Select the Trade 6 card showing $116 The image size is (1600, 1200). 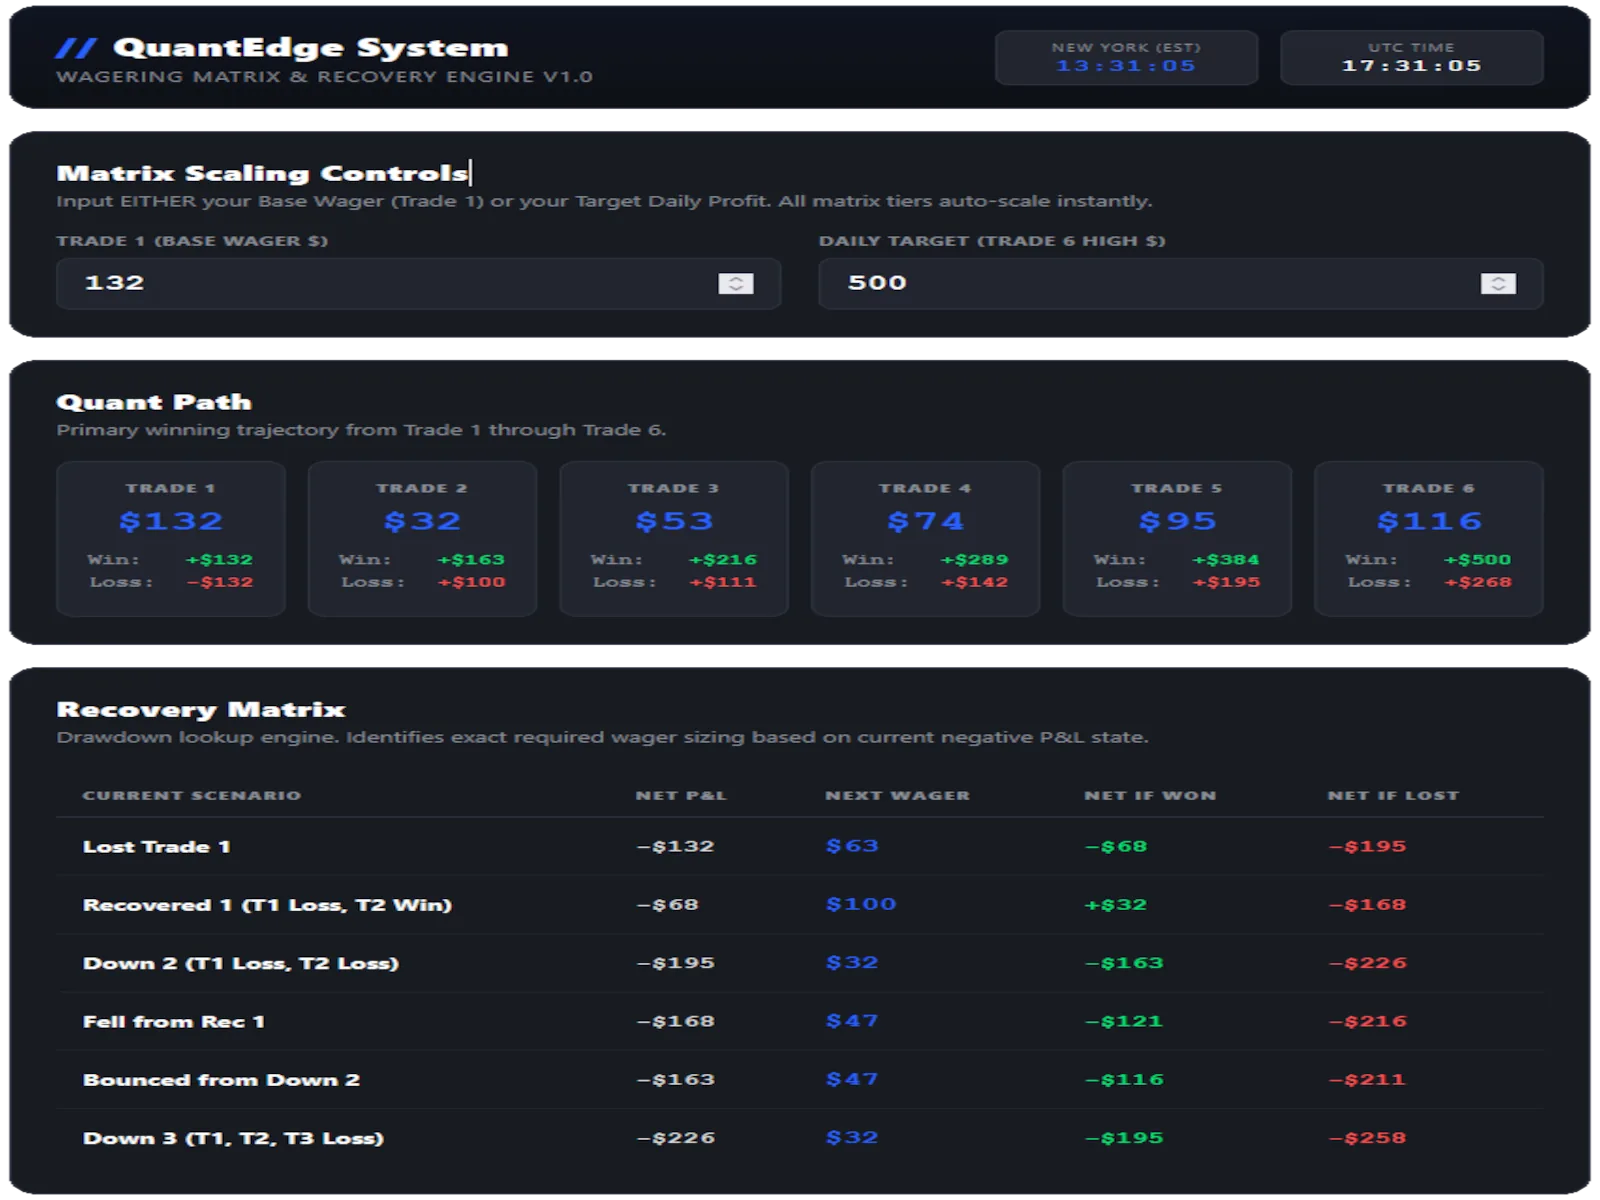(1429, 539)
